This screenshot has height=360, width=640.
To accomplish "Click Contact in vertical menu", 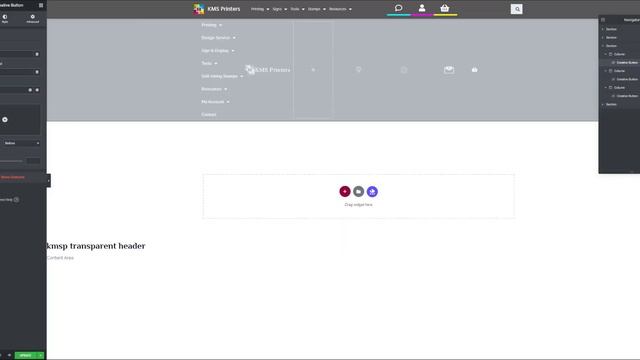I will point(209,114).
